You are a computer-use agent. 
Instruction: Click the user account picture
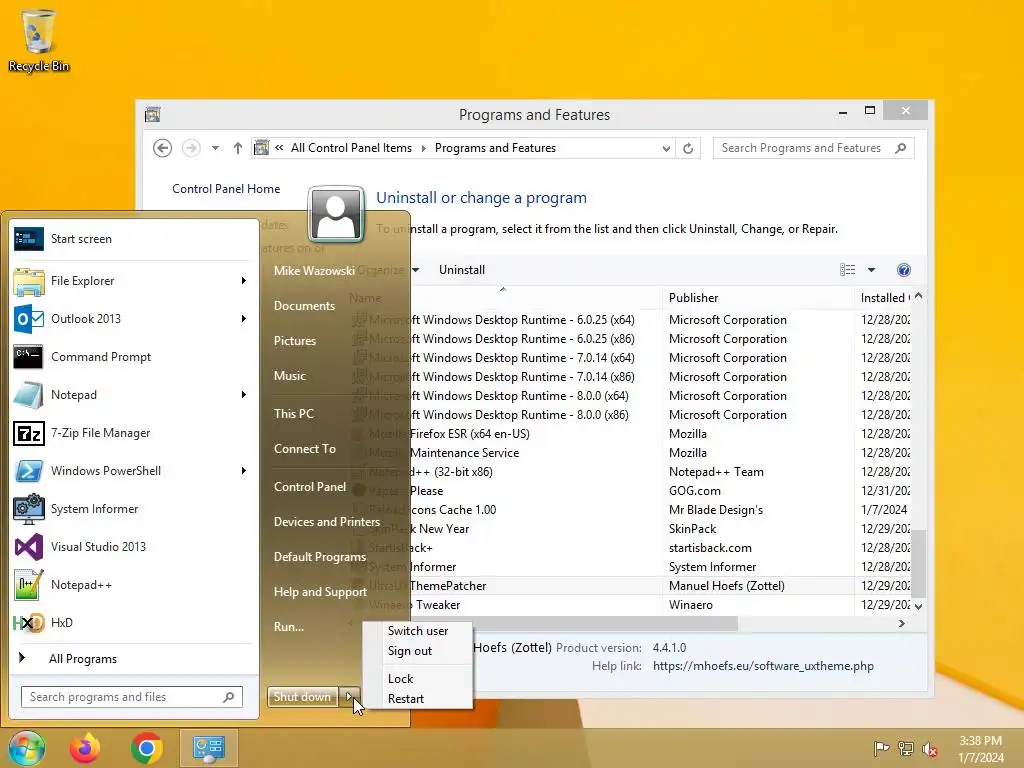click(336, 214)
